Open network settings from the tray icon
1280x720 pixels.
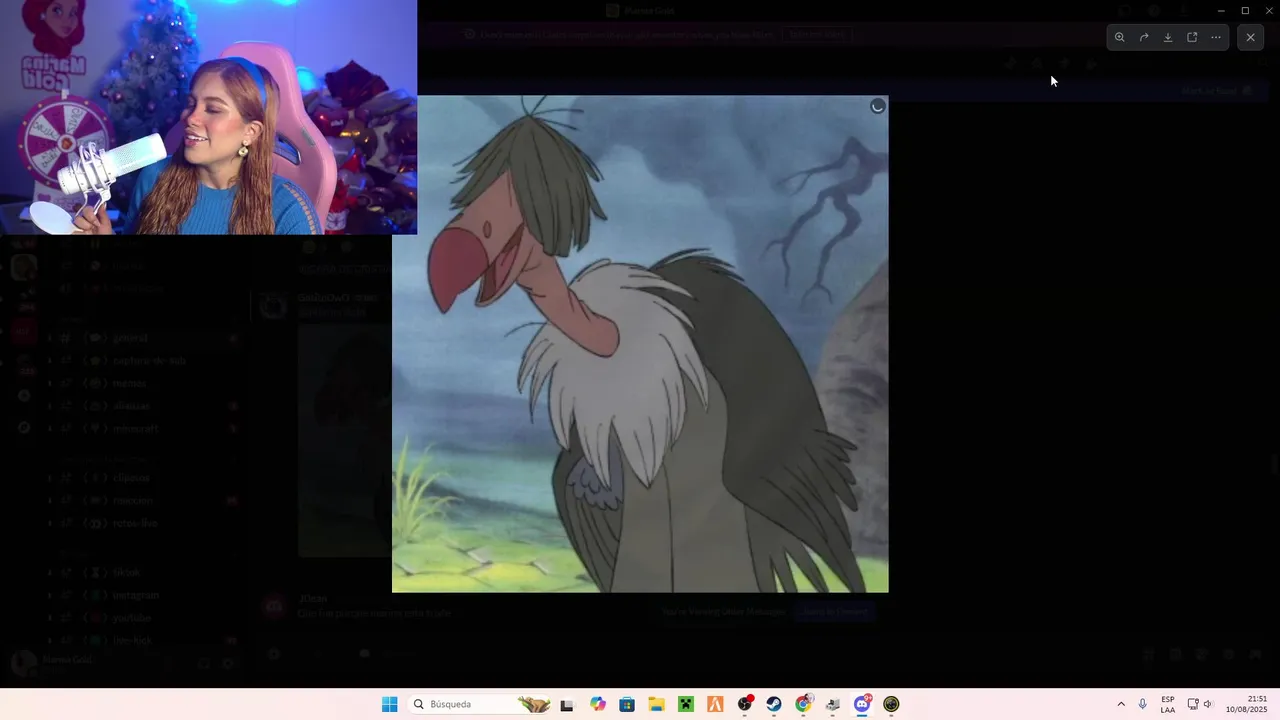(x=1193, y=704)
